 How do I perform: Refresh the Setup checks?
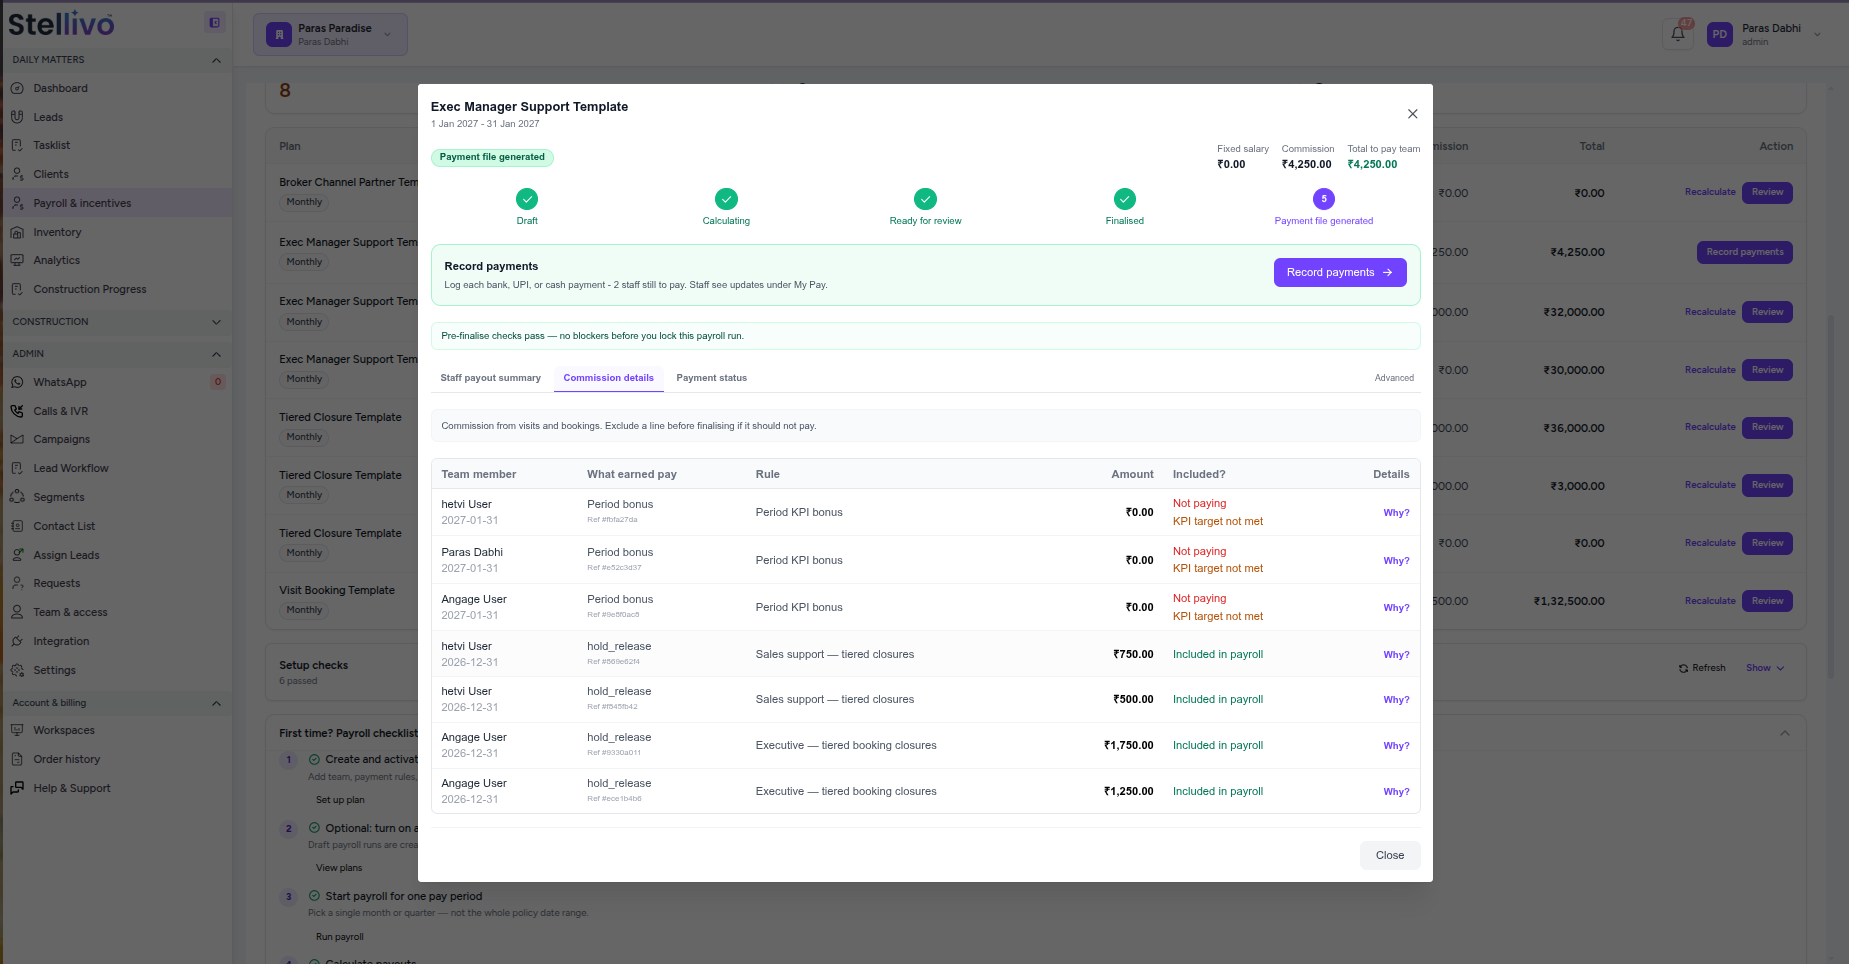tap(1702, 668)
